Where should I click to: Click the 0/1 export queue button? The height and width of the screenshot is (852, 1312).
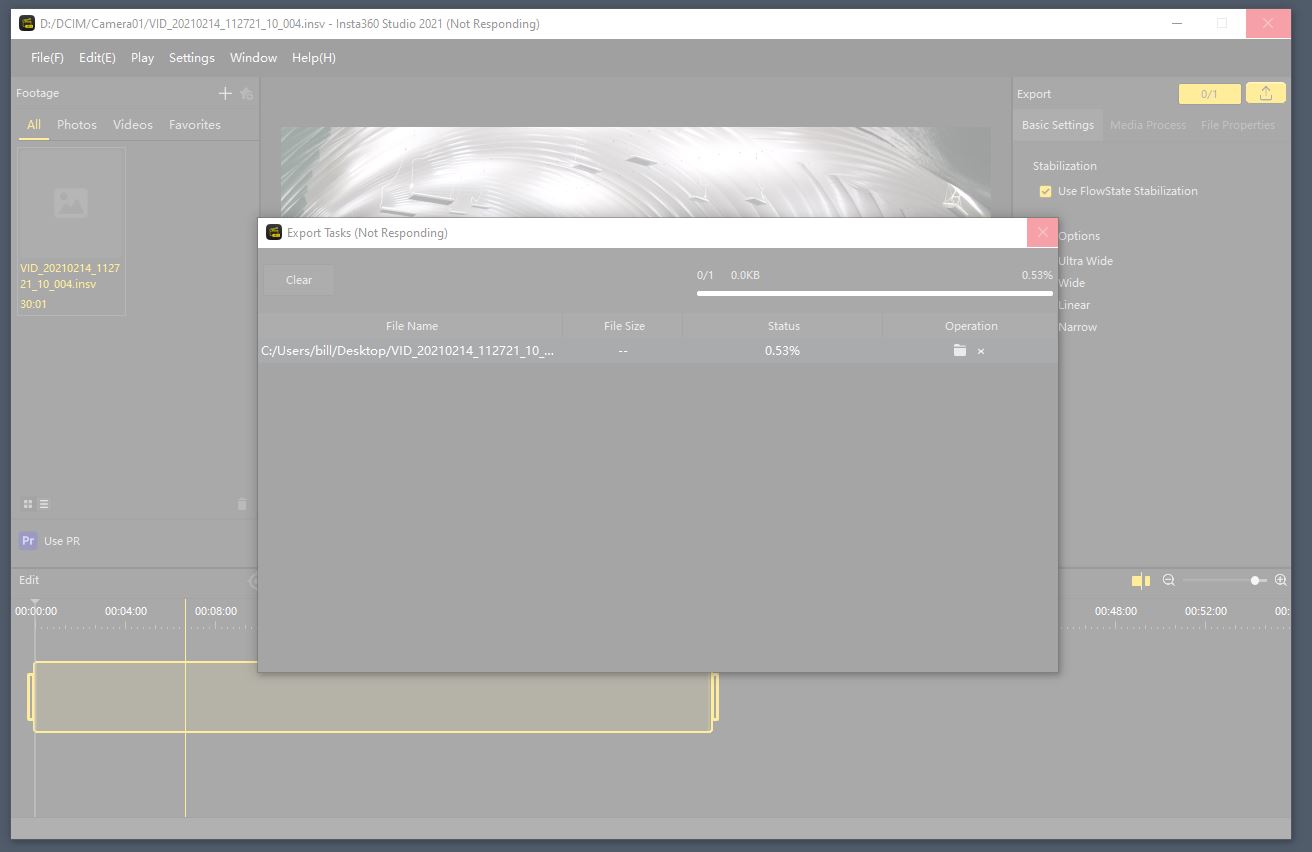coord(1209,94)
